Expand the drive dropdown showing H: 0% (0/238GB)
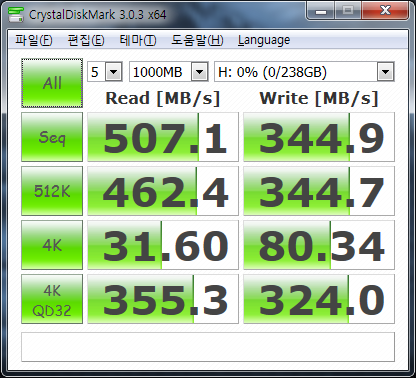Screen dimensions: 416x378 (x=385, y=72)
